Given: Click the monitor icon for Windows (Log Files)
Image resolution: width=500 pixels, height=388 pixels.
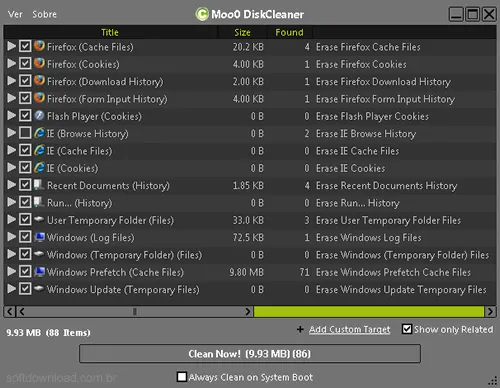Looking at the screenshot, I should pos(39,237).
